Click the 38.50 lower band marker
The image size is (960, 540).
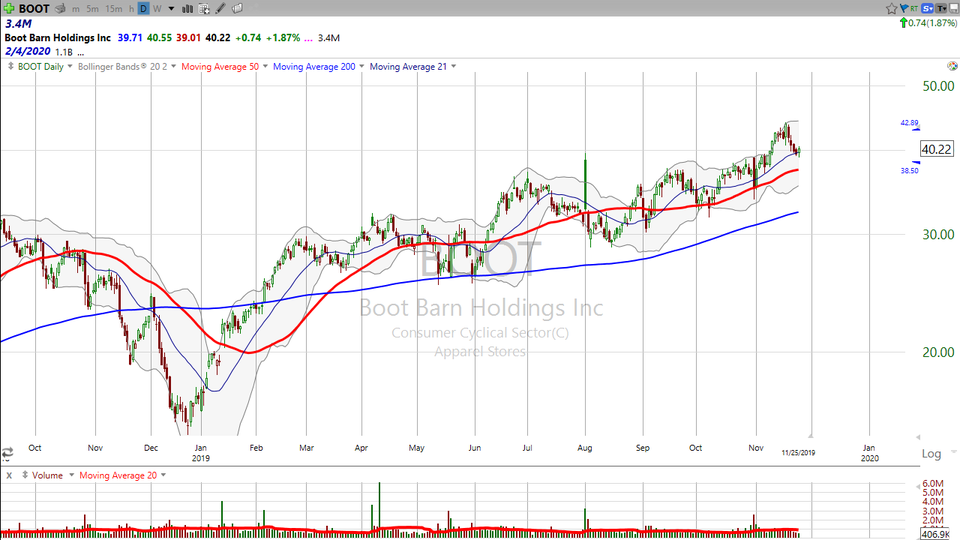pos(909,171)
